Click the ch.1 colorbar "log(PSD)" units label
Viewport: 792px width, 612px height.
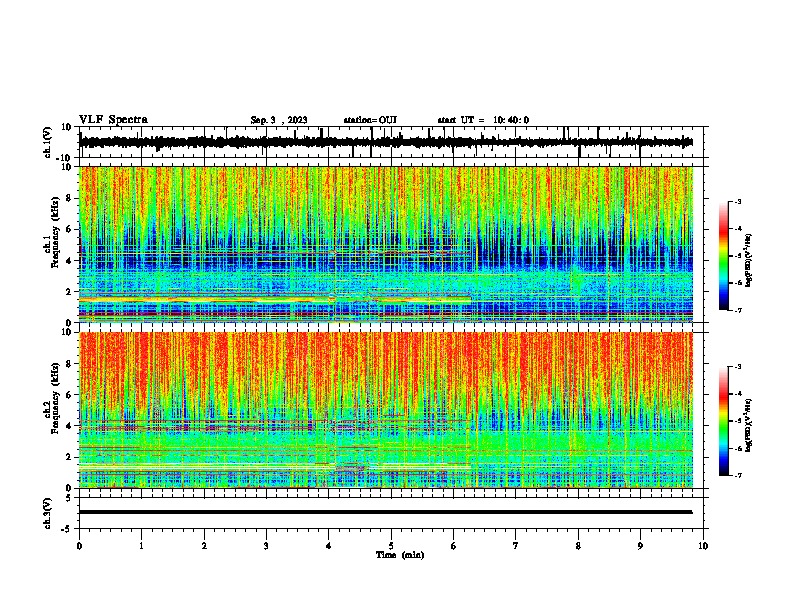[x=748, y=261]
